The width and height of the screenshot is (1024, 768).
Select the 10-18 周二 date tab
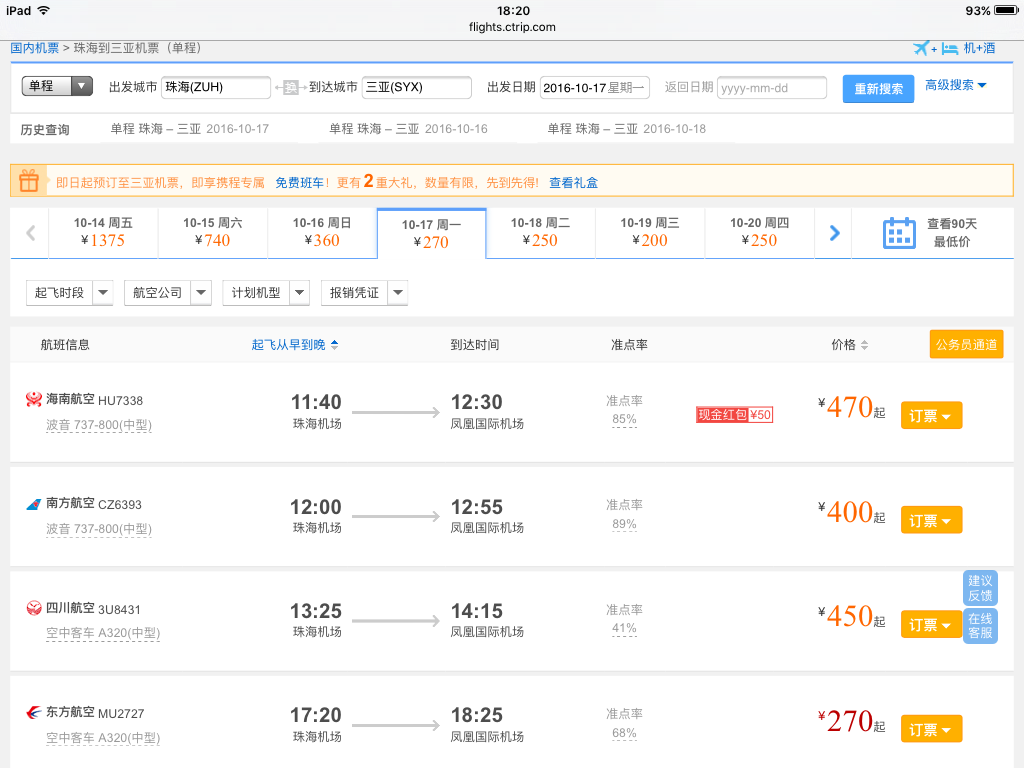pos(540,232)
